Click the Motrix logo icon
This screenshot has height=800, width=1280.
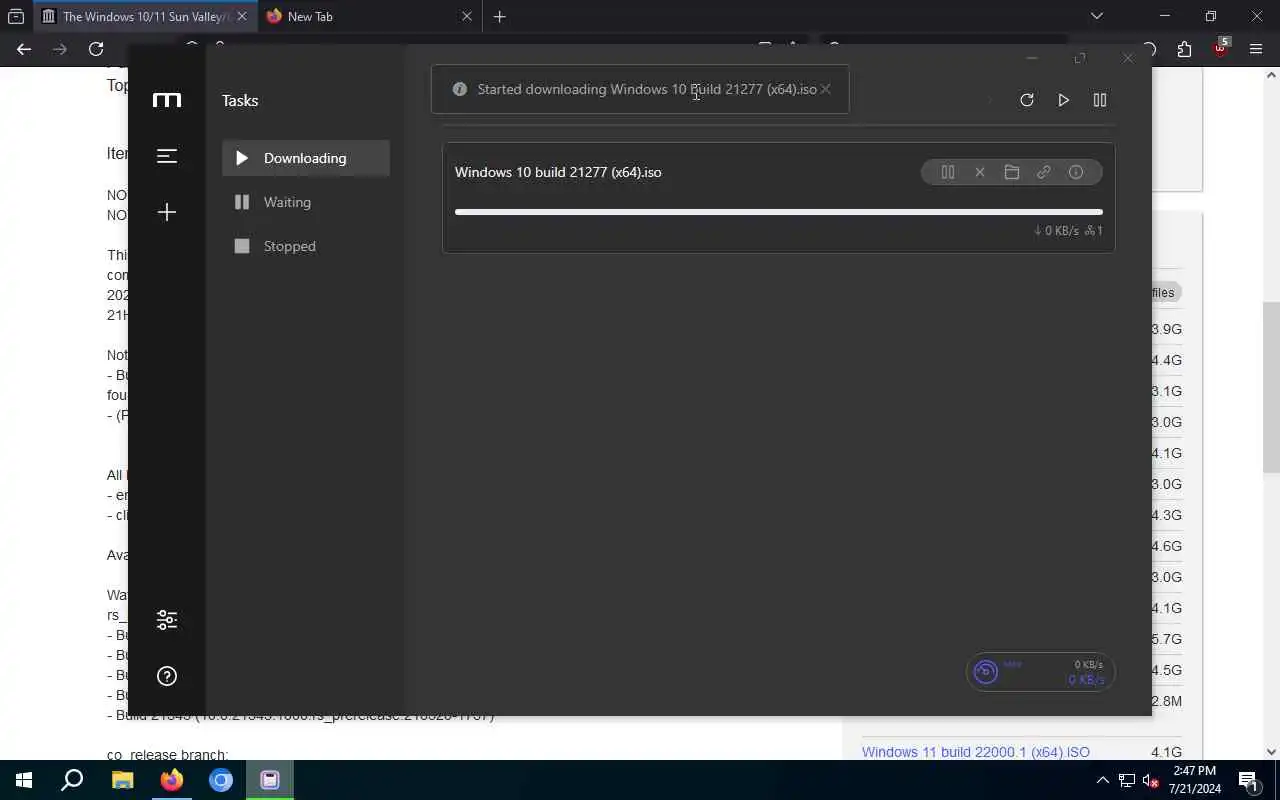point(167,99)
